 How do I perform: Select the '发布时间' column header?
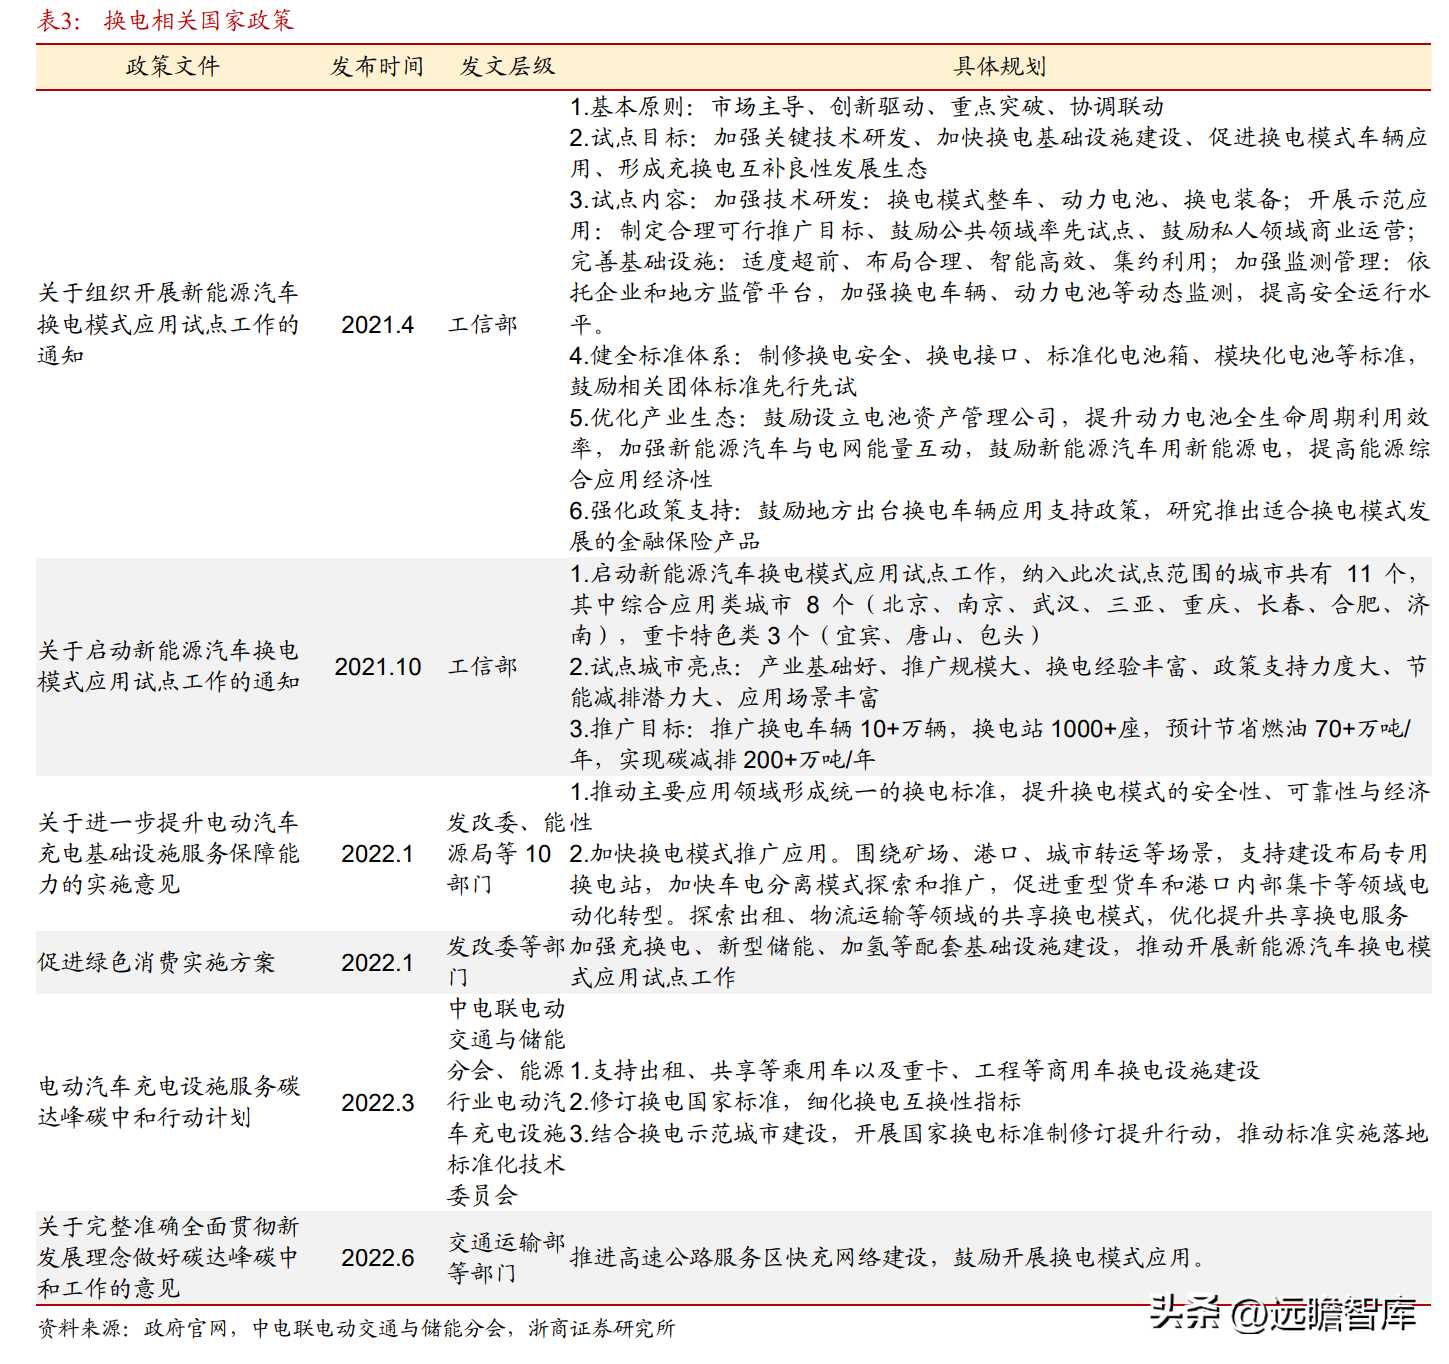tap(377, 66)
